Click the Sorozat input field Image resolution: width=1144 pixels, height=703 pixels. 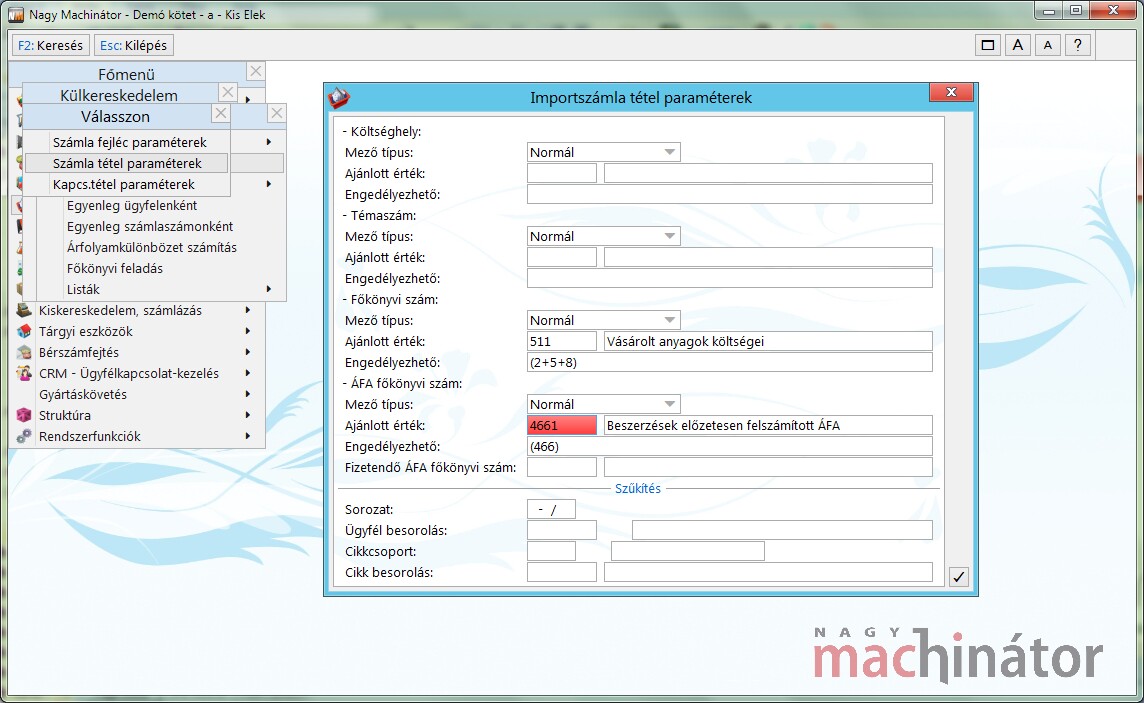pos(552,510)
